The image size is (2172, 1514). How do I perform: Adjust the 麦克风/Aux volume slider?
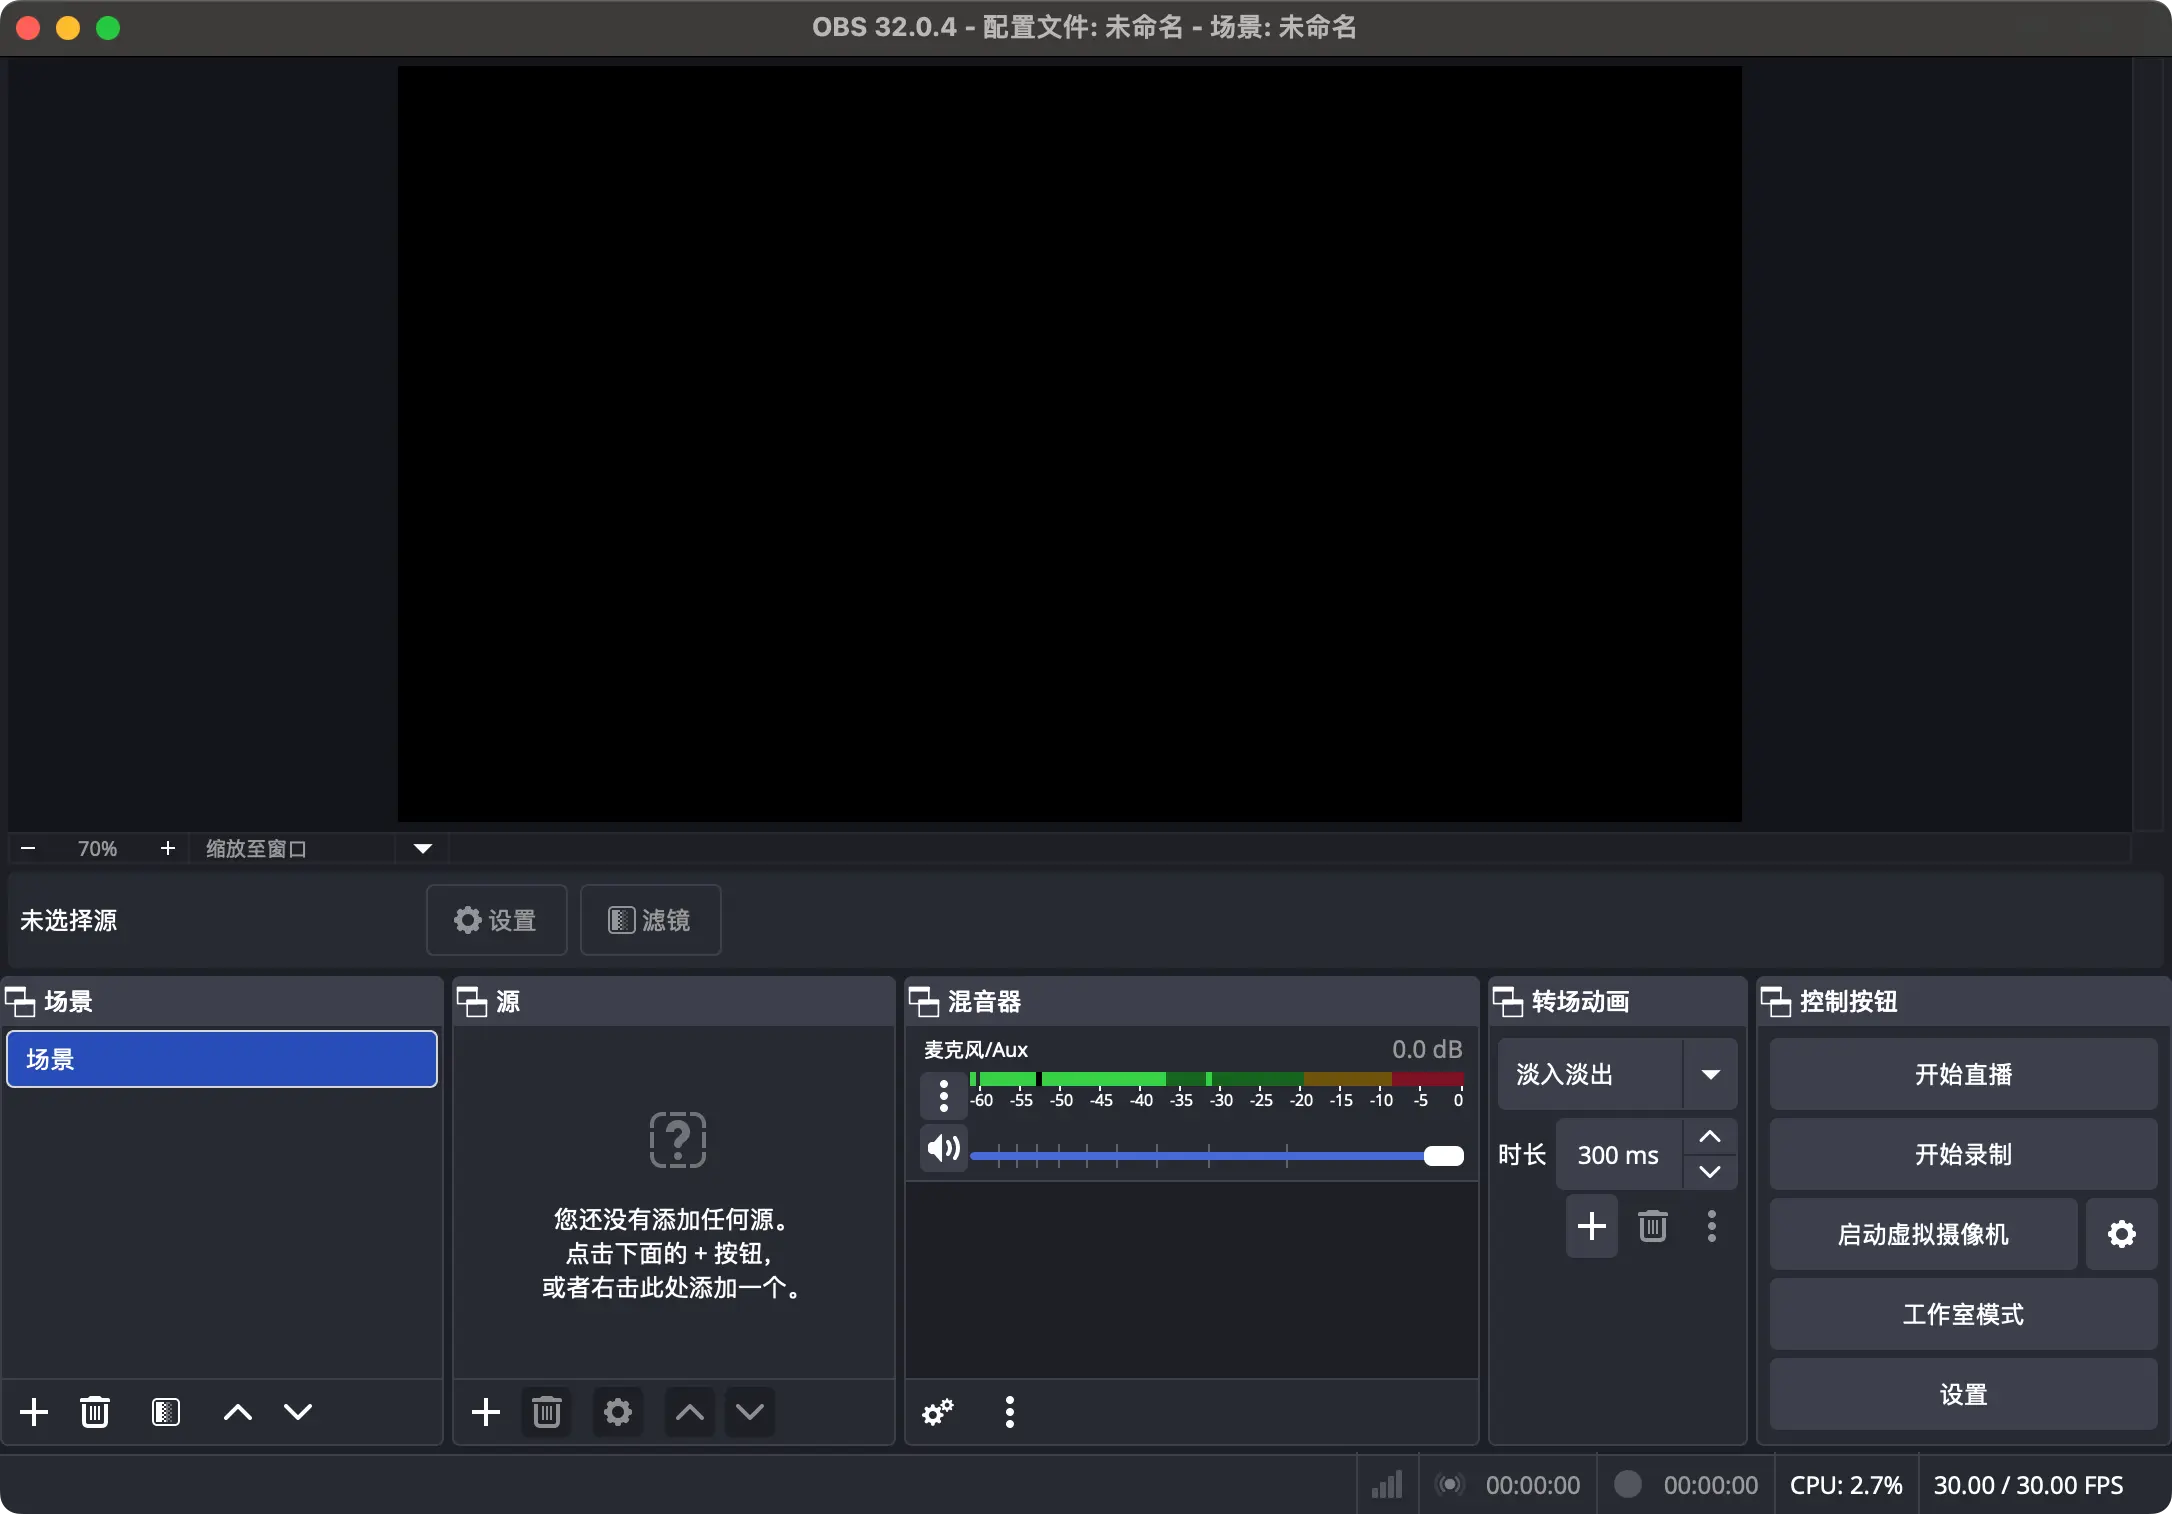[1443, 1156]
